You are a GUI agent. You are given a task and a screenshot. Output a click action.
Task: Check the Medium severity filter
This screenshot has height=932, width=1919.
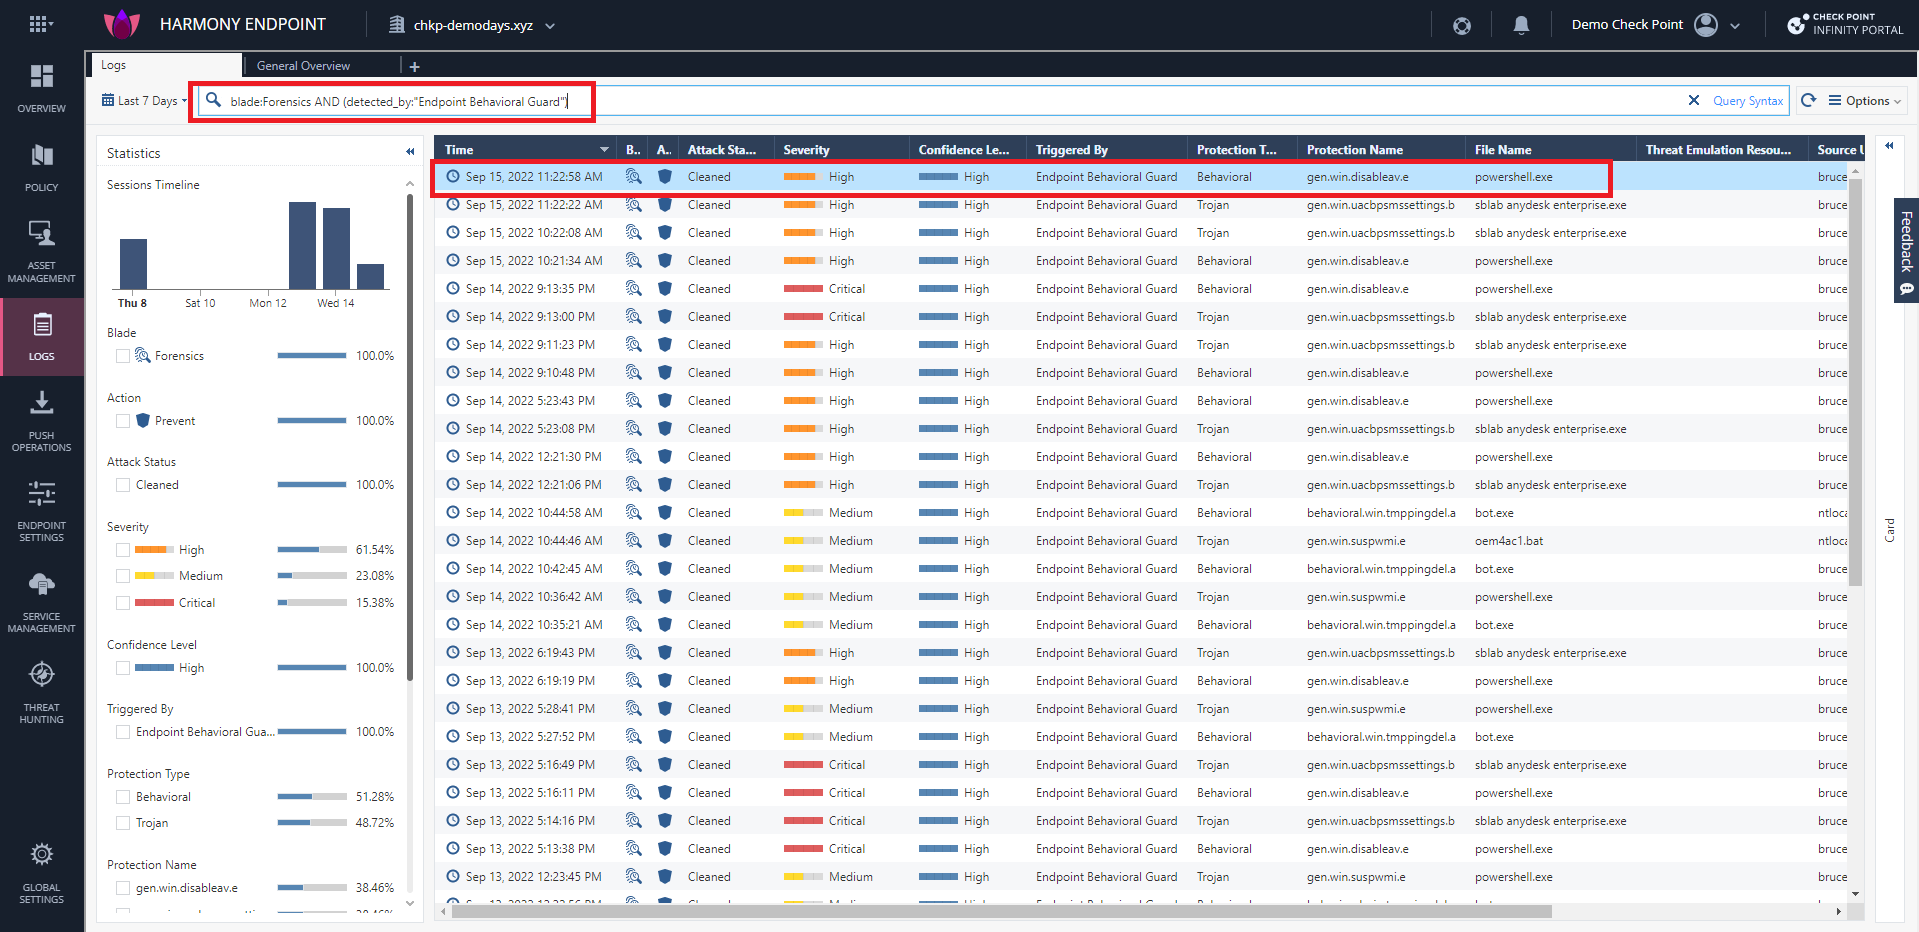point(123,576)
